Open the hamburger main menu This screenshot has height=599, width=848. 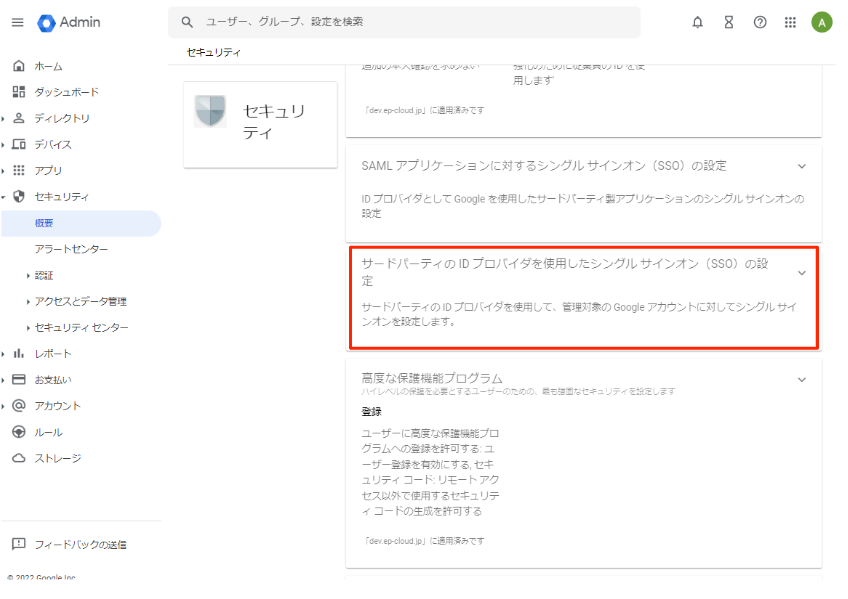18,22
